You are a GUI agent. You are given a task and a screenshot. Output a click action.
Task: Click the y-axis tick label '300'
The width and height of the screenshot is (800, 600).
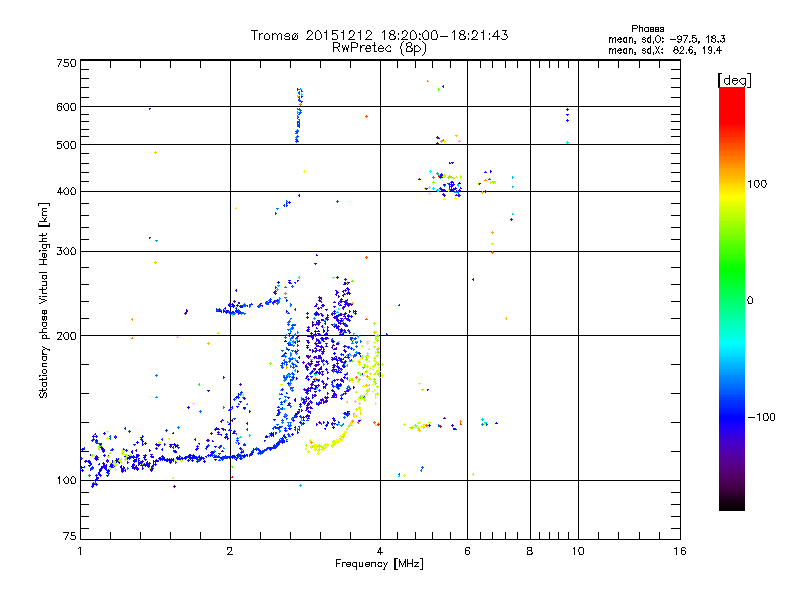pyautogui.click(x=66, y=252)
